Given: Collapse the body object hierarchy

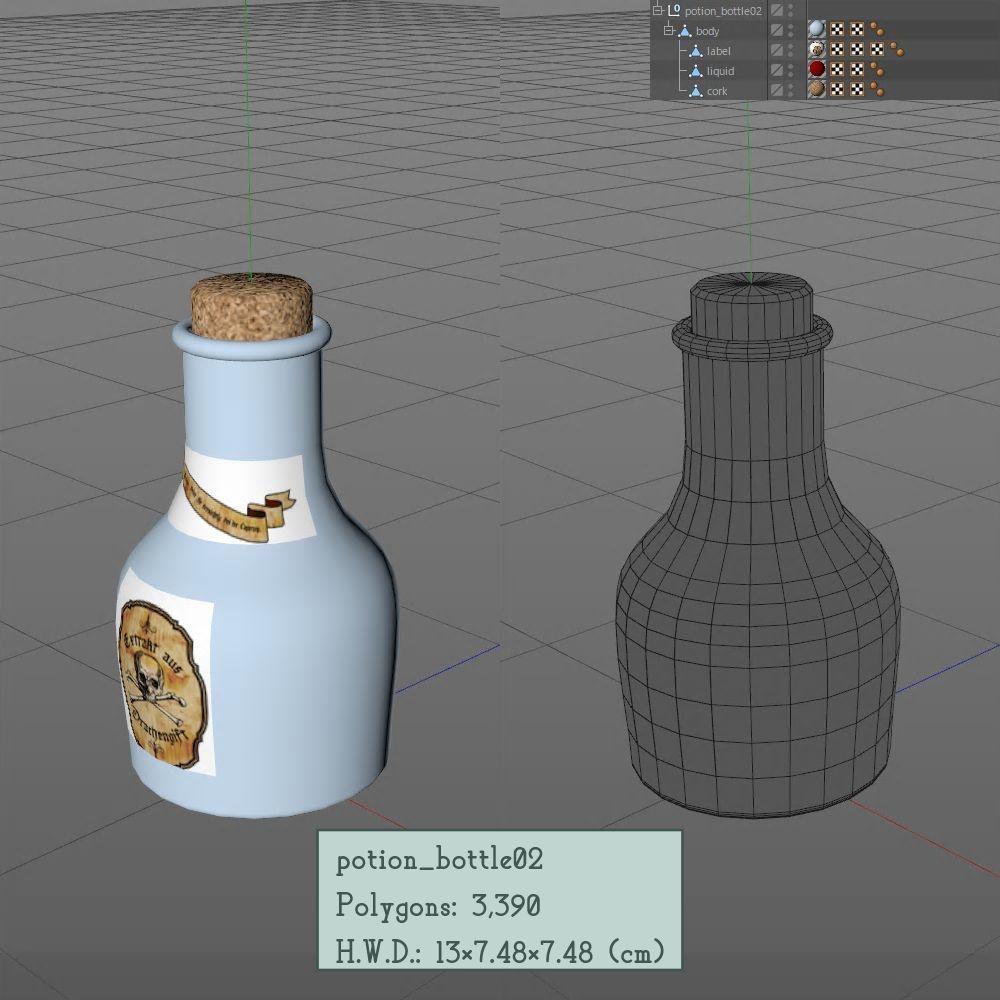Looking at the screenshot, I should tap(668, 30).
